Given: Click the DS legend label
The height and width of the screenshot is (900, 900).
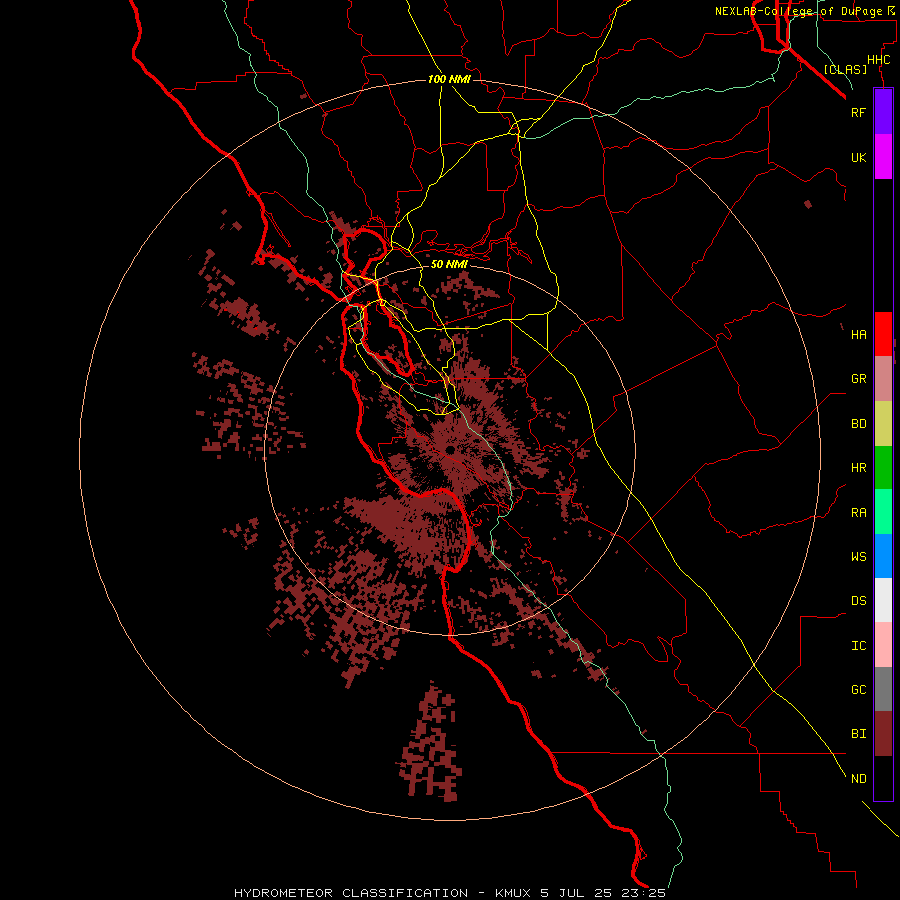Looking at the screenshot, I should click(x=858, y=601).
